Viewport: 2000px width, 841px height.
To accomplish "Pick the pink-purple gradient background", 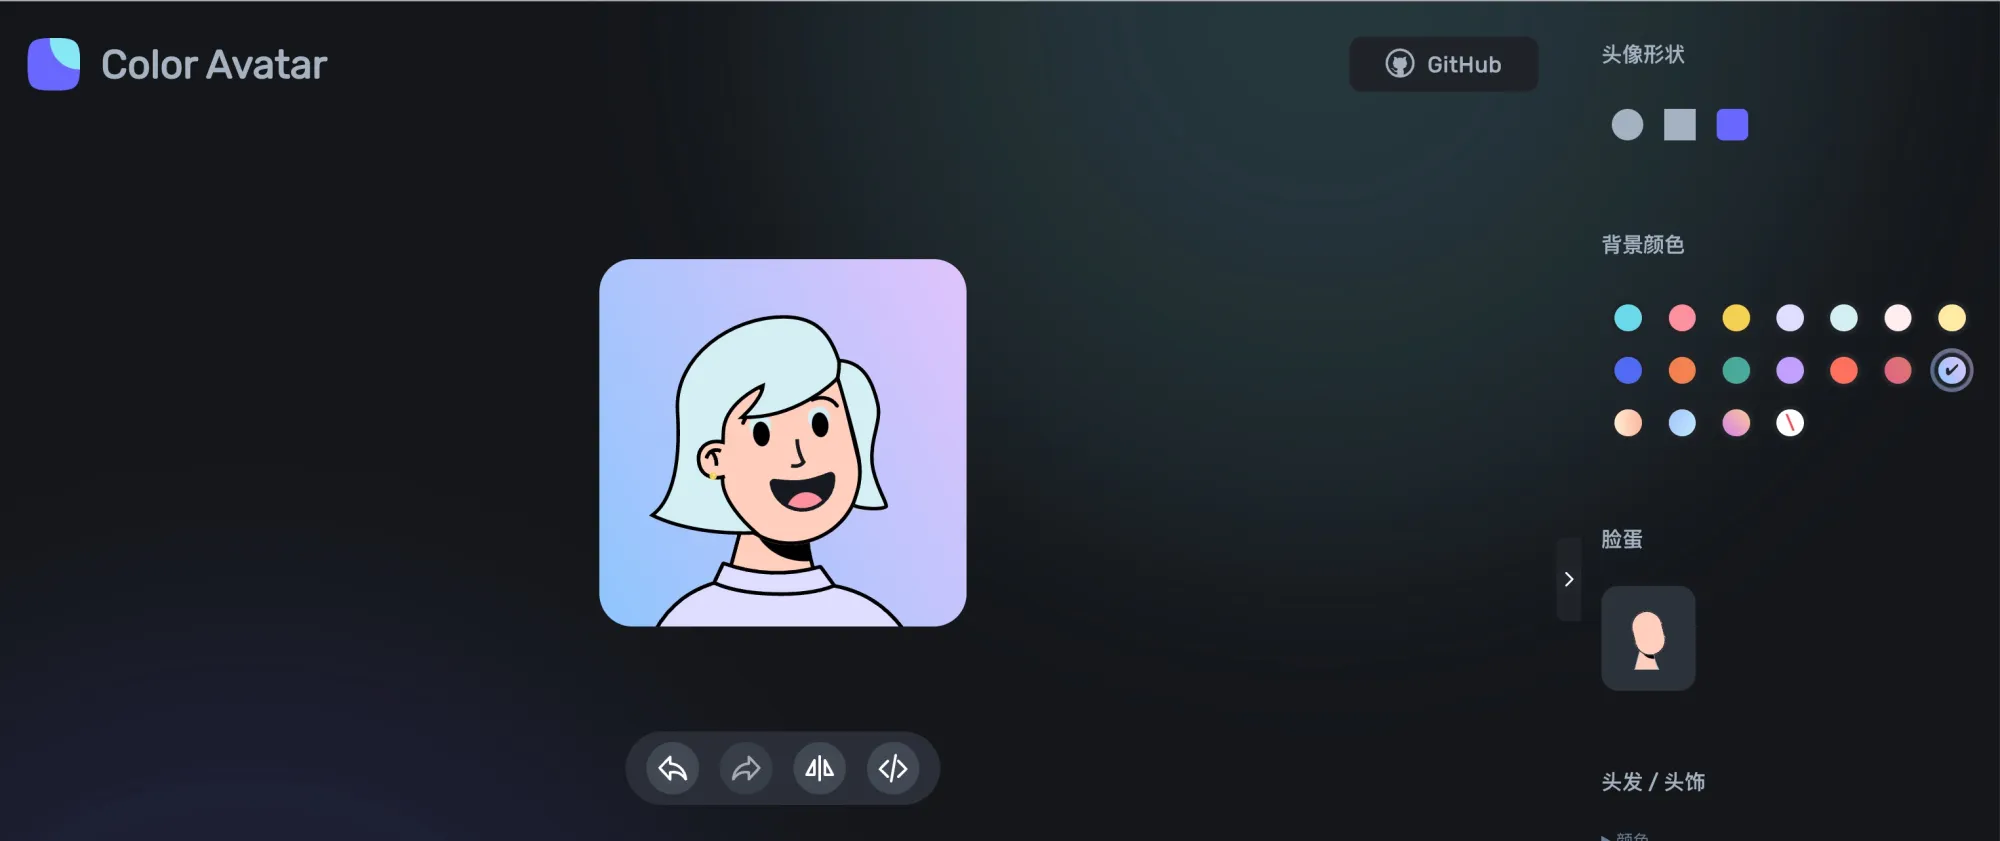I will pyautogui.click(x=1736, y=423).
